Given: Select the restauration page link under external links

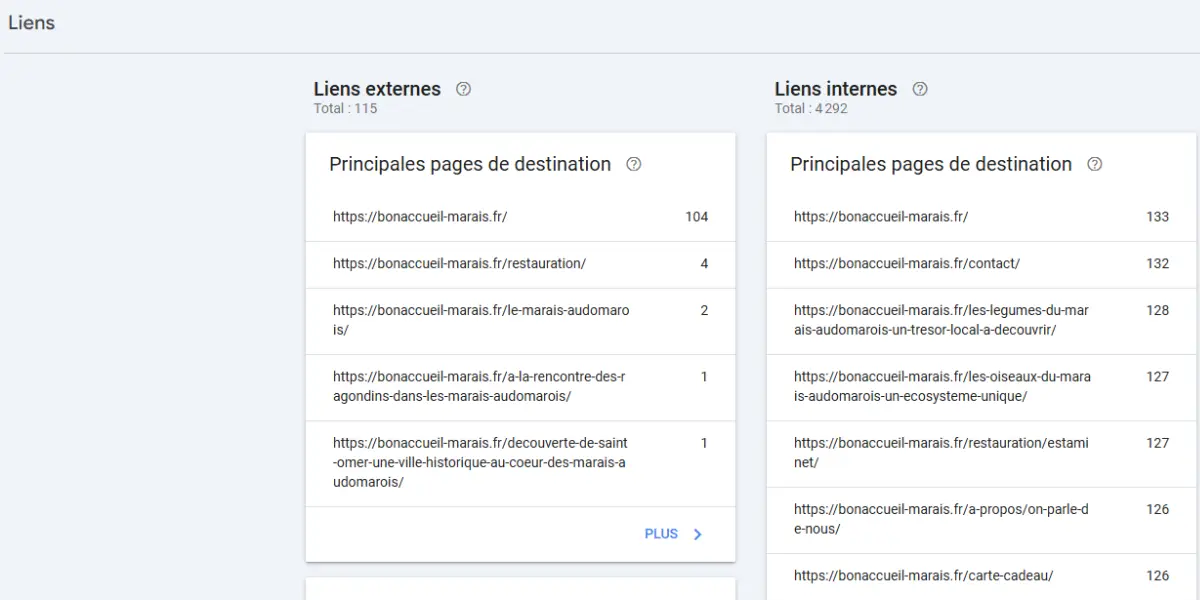Looking at the screenshot, I should [459, 263].
